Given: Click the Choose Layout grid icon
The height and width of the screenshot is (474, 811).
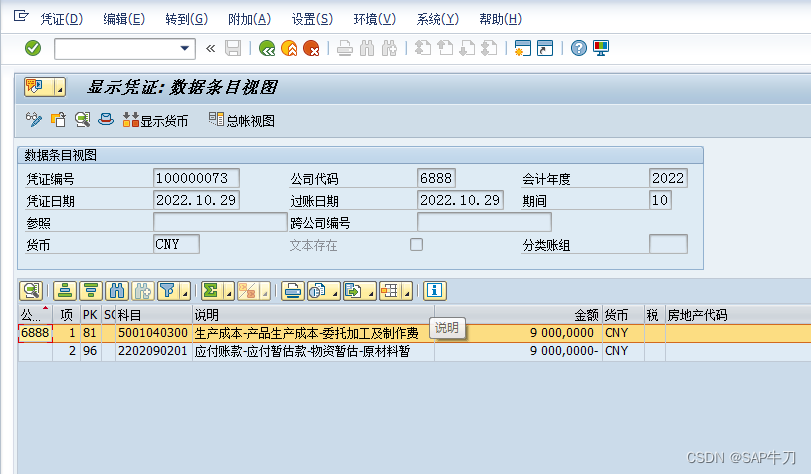Looking at the screenshot, I should coord(389,291).
